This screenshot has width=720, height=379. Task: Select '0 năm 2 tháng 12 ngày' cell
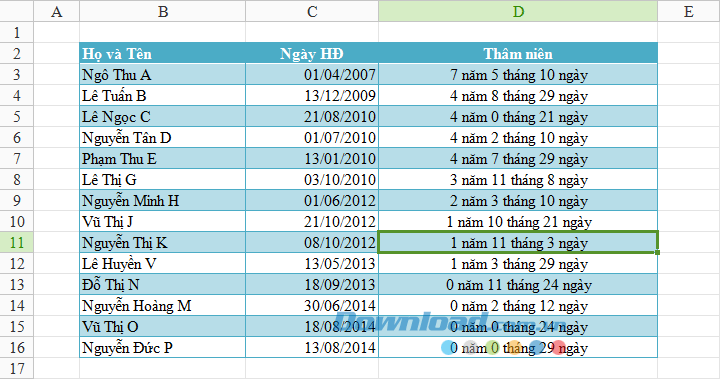[518, 305]
